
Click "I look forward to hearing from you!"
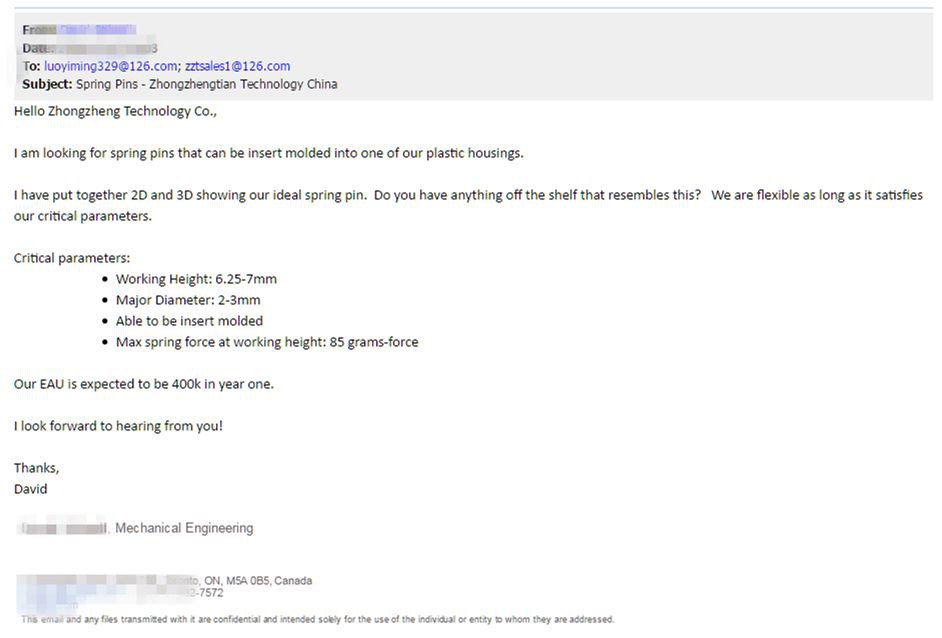coord(118,426)
